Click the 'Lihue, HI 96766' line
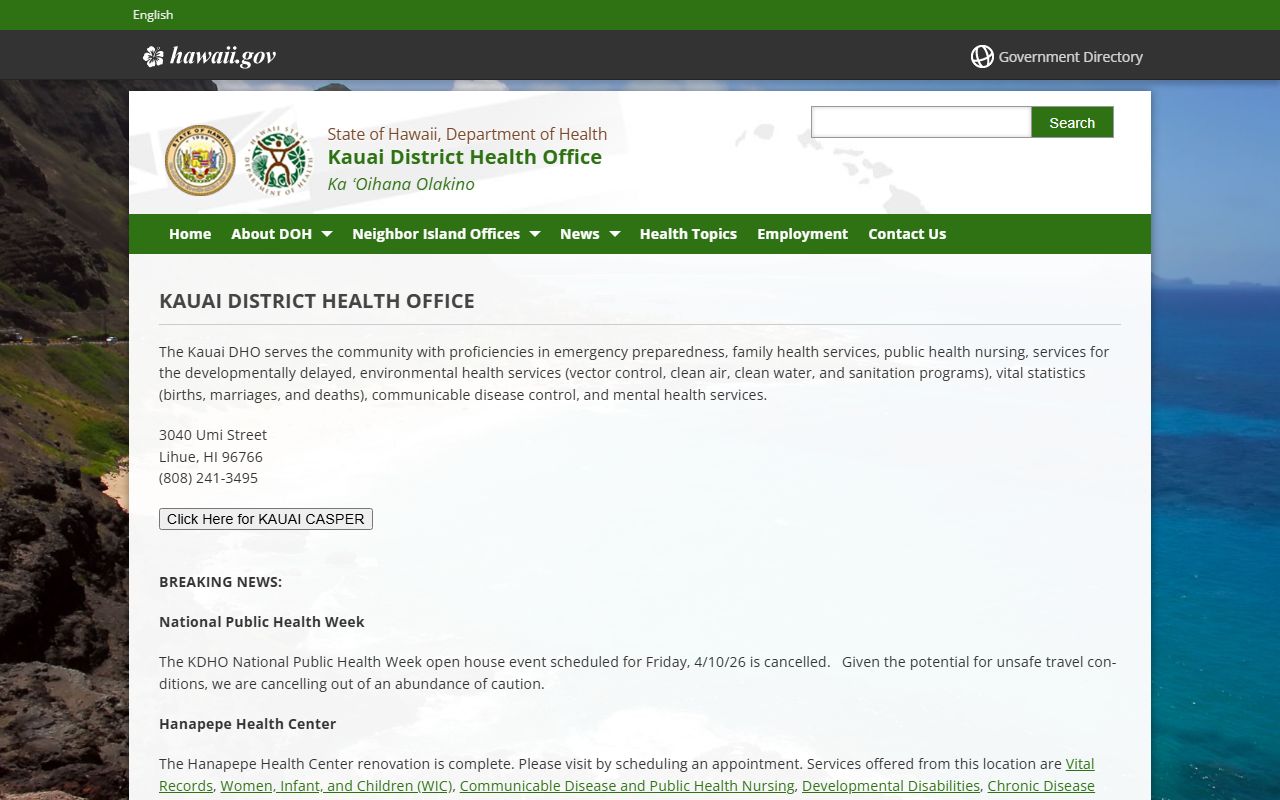This screenshot has width=1280, height=800. click(211, 457)
